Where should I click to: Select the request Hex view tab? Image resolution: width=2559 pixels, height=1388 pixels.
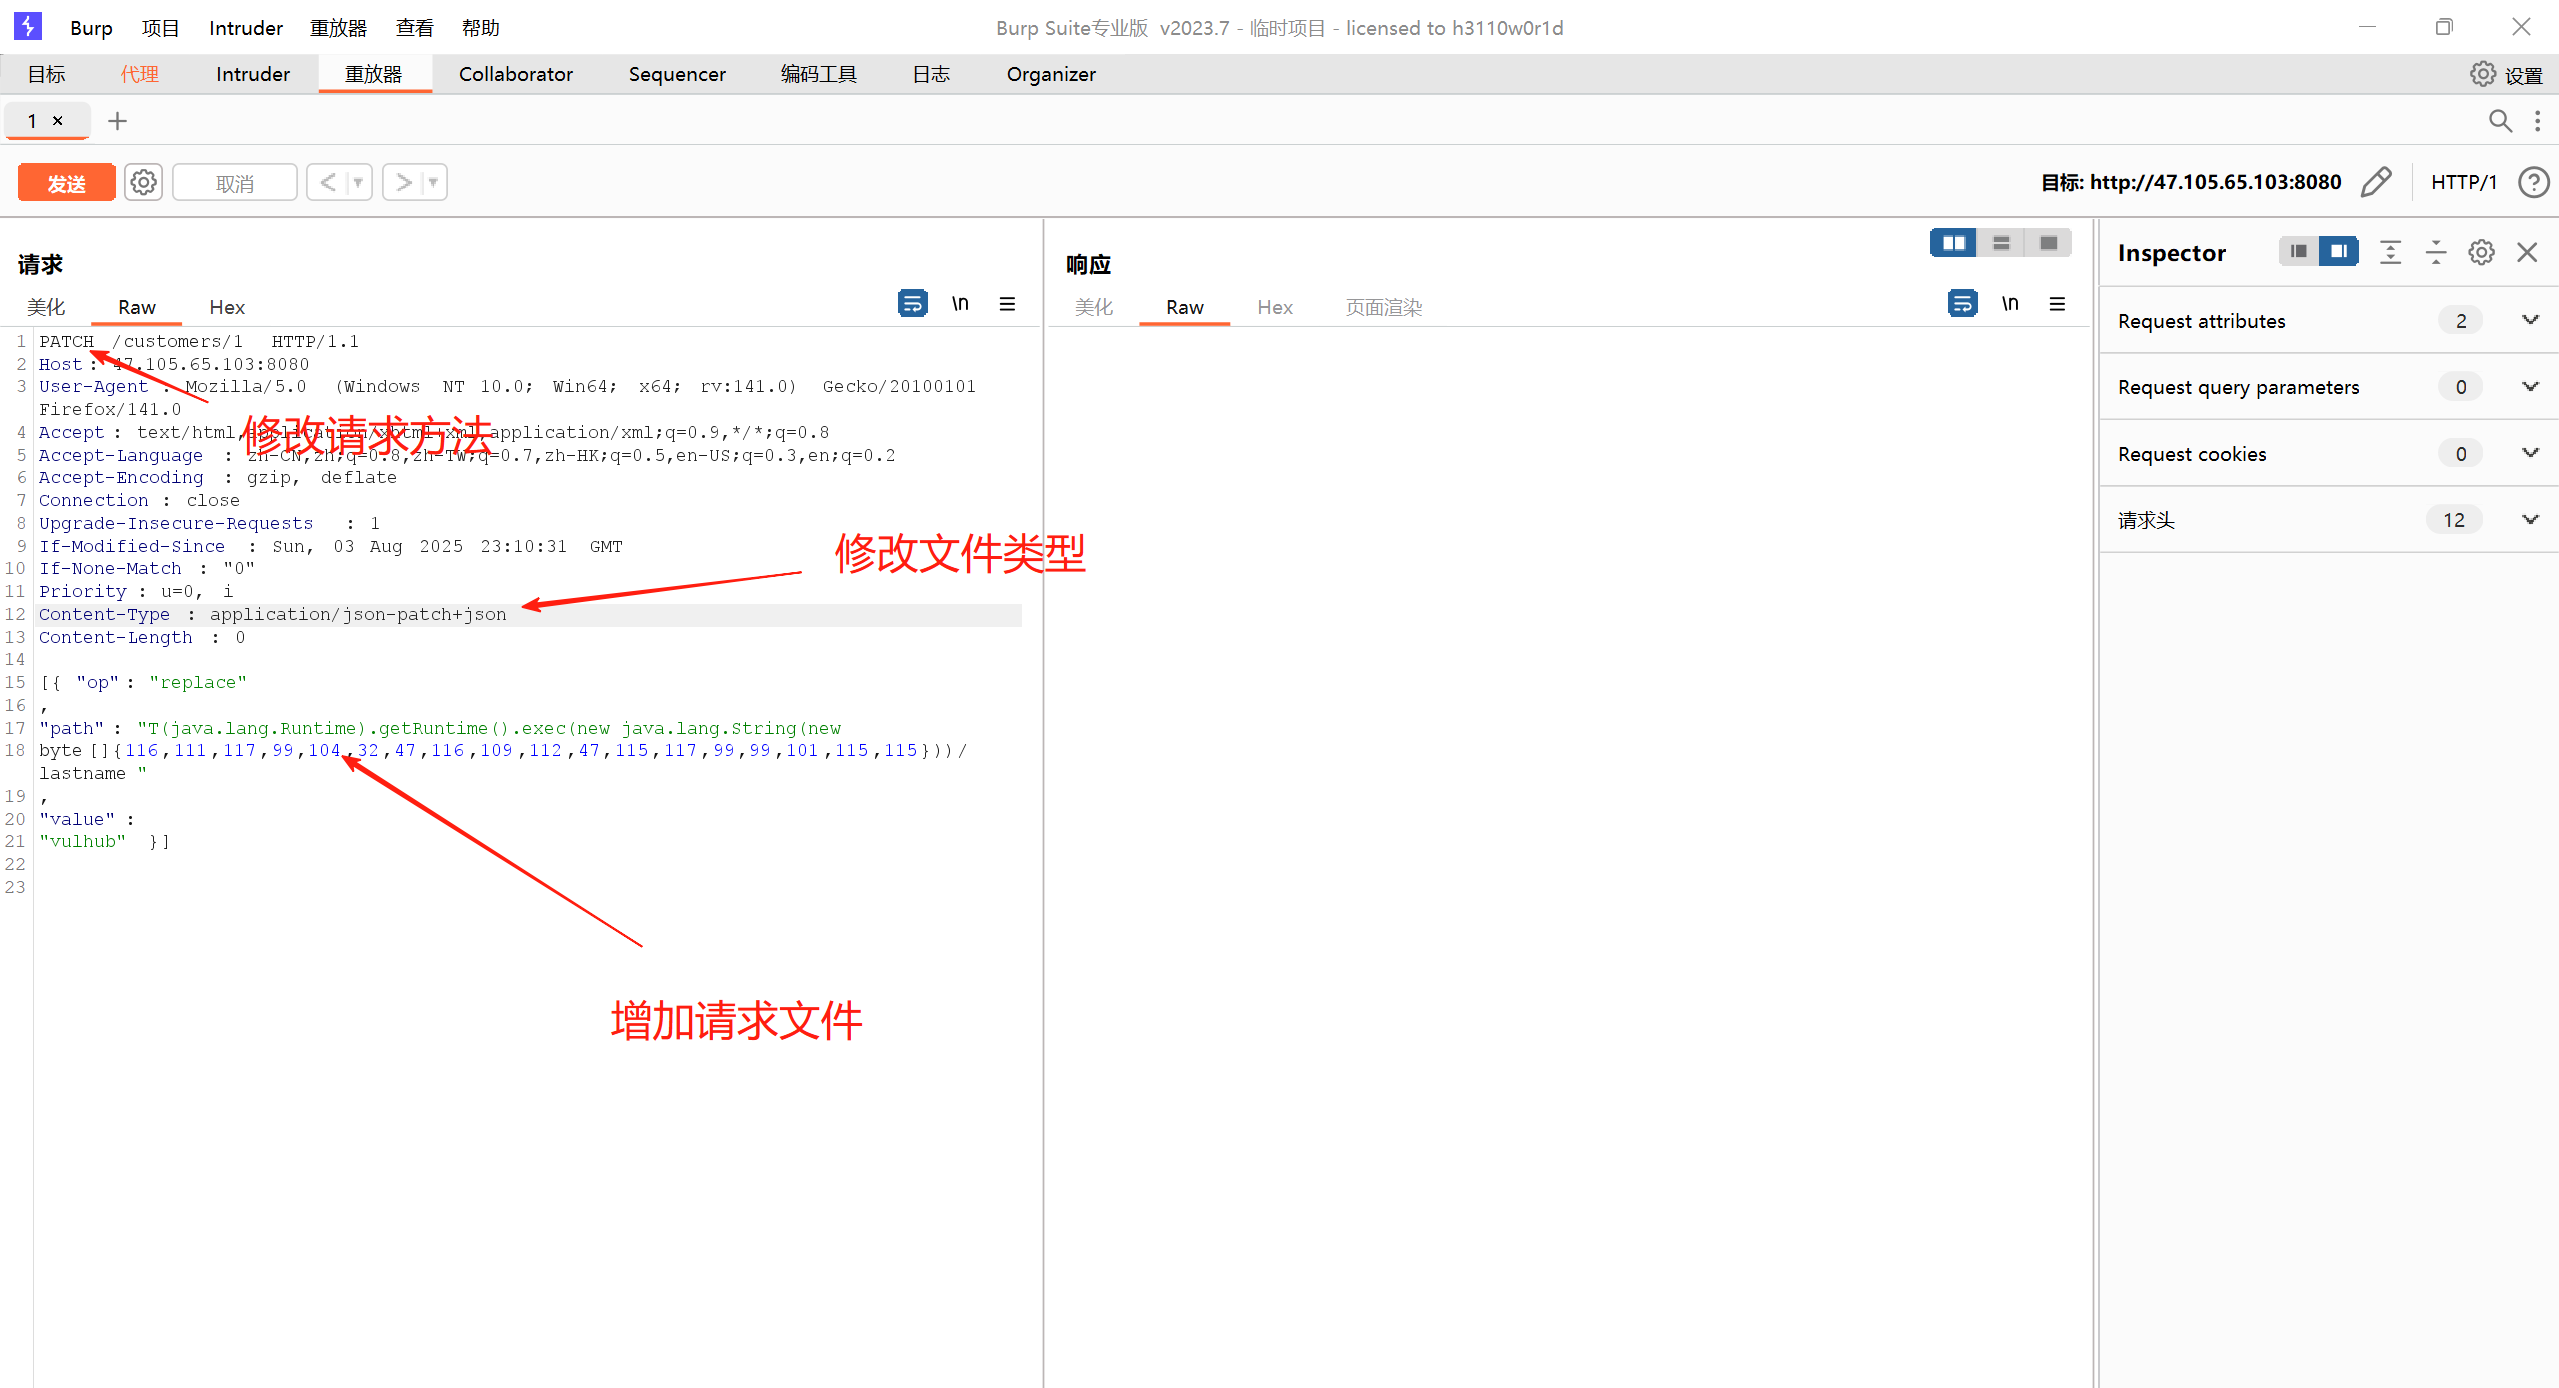coord(227,307)
